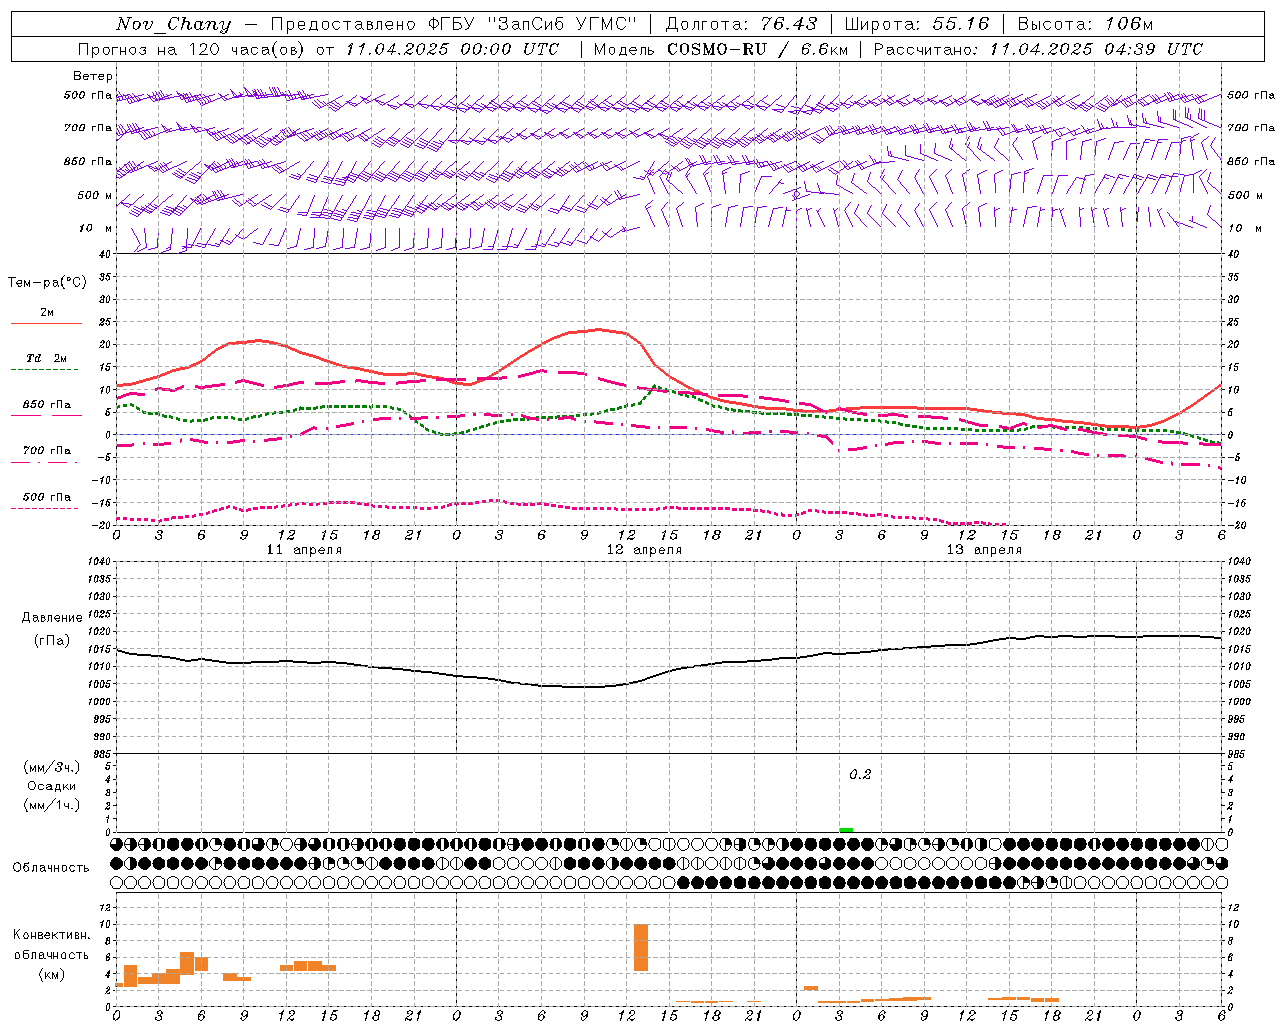This screenshot has width=1280, height=1024.
Task: Click left-side '10 м' wind level label
Action: [96, 228]
